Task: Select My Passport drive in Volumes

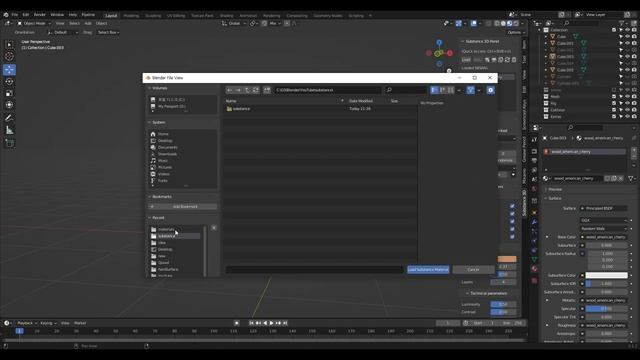Action: click(172, 106)
